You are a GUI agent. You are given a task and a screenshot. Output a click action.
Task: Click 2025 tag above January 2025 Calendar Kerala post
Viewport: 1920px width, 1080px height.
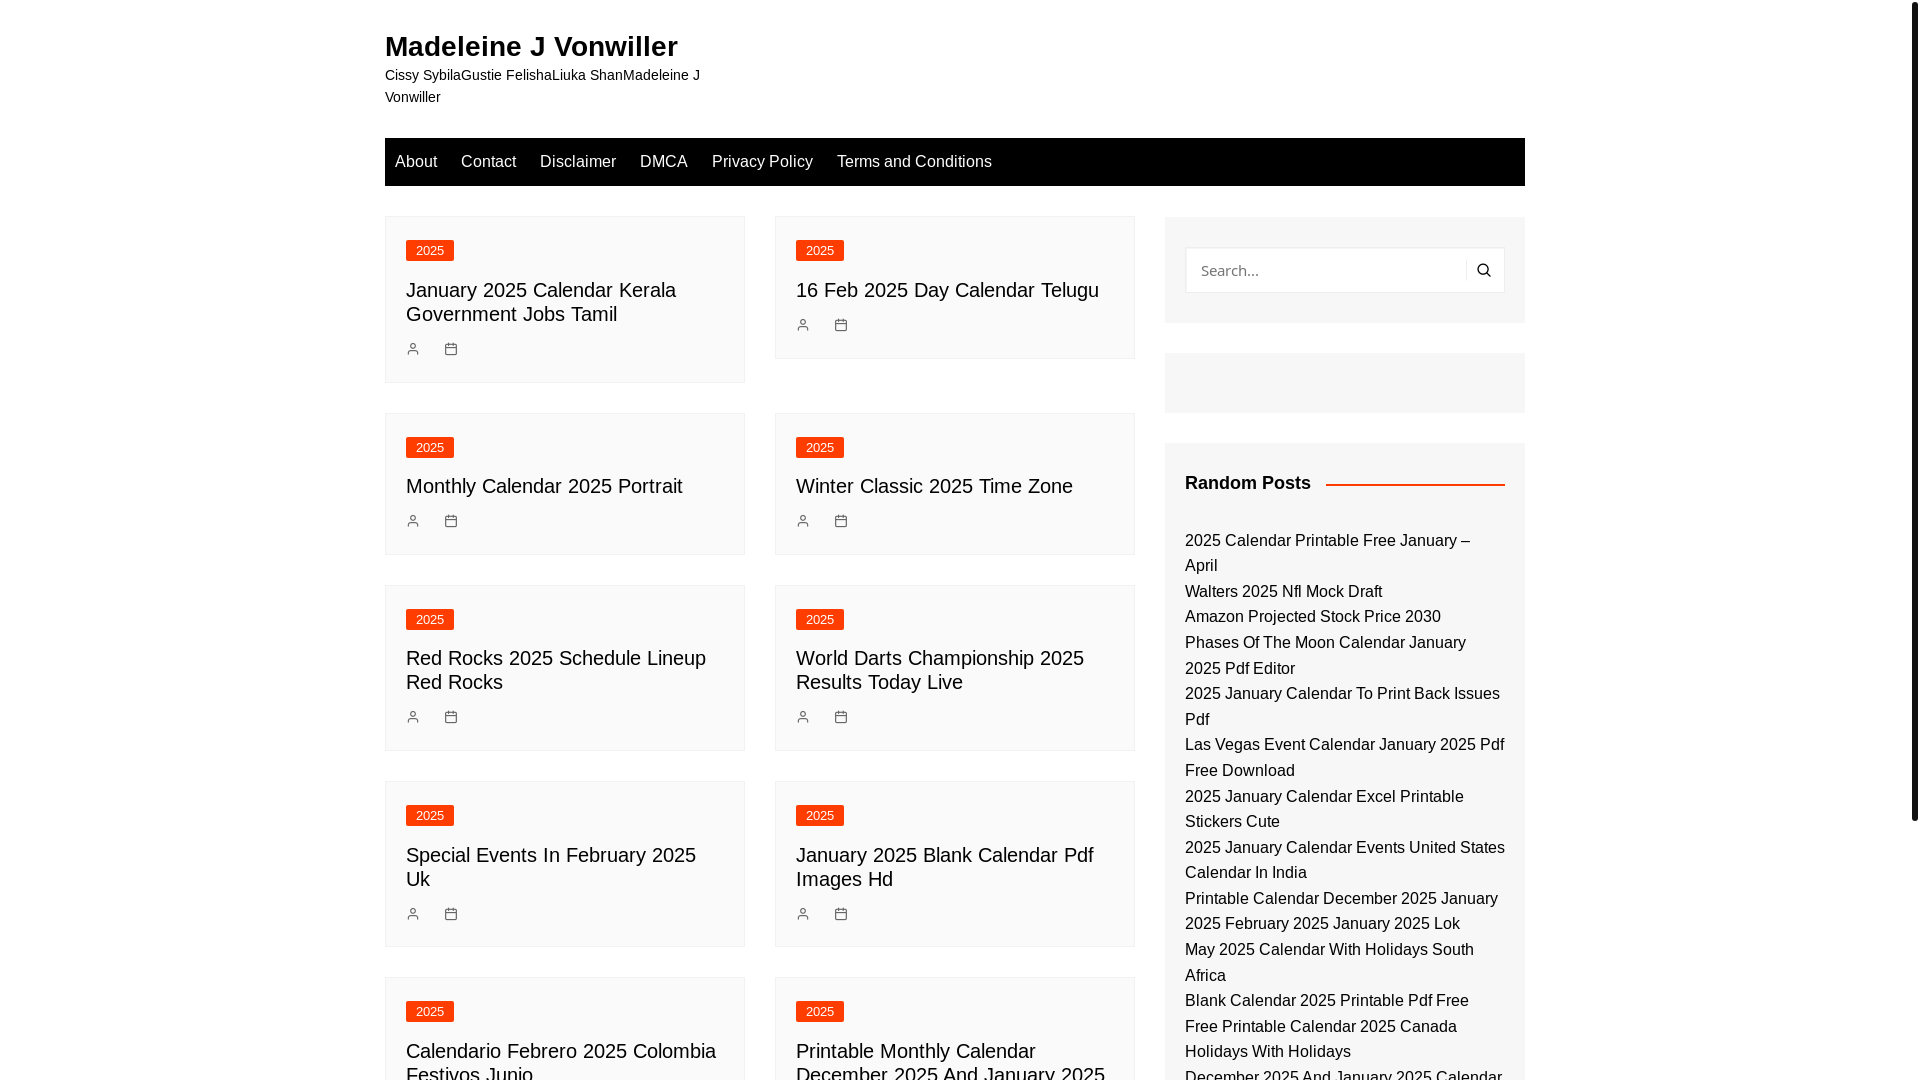[430, 250]
